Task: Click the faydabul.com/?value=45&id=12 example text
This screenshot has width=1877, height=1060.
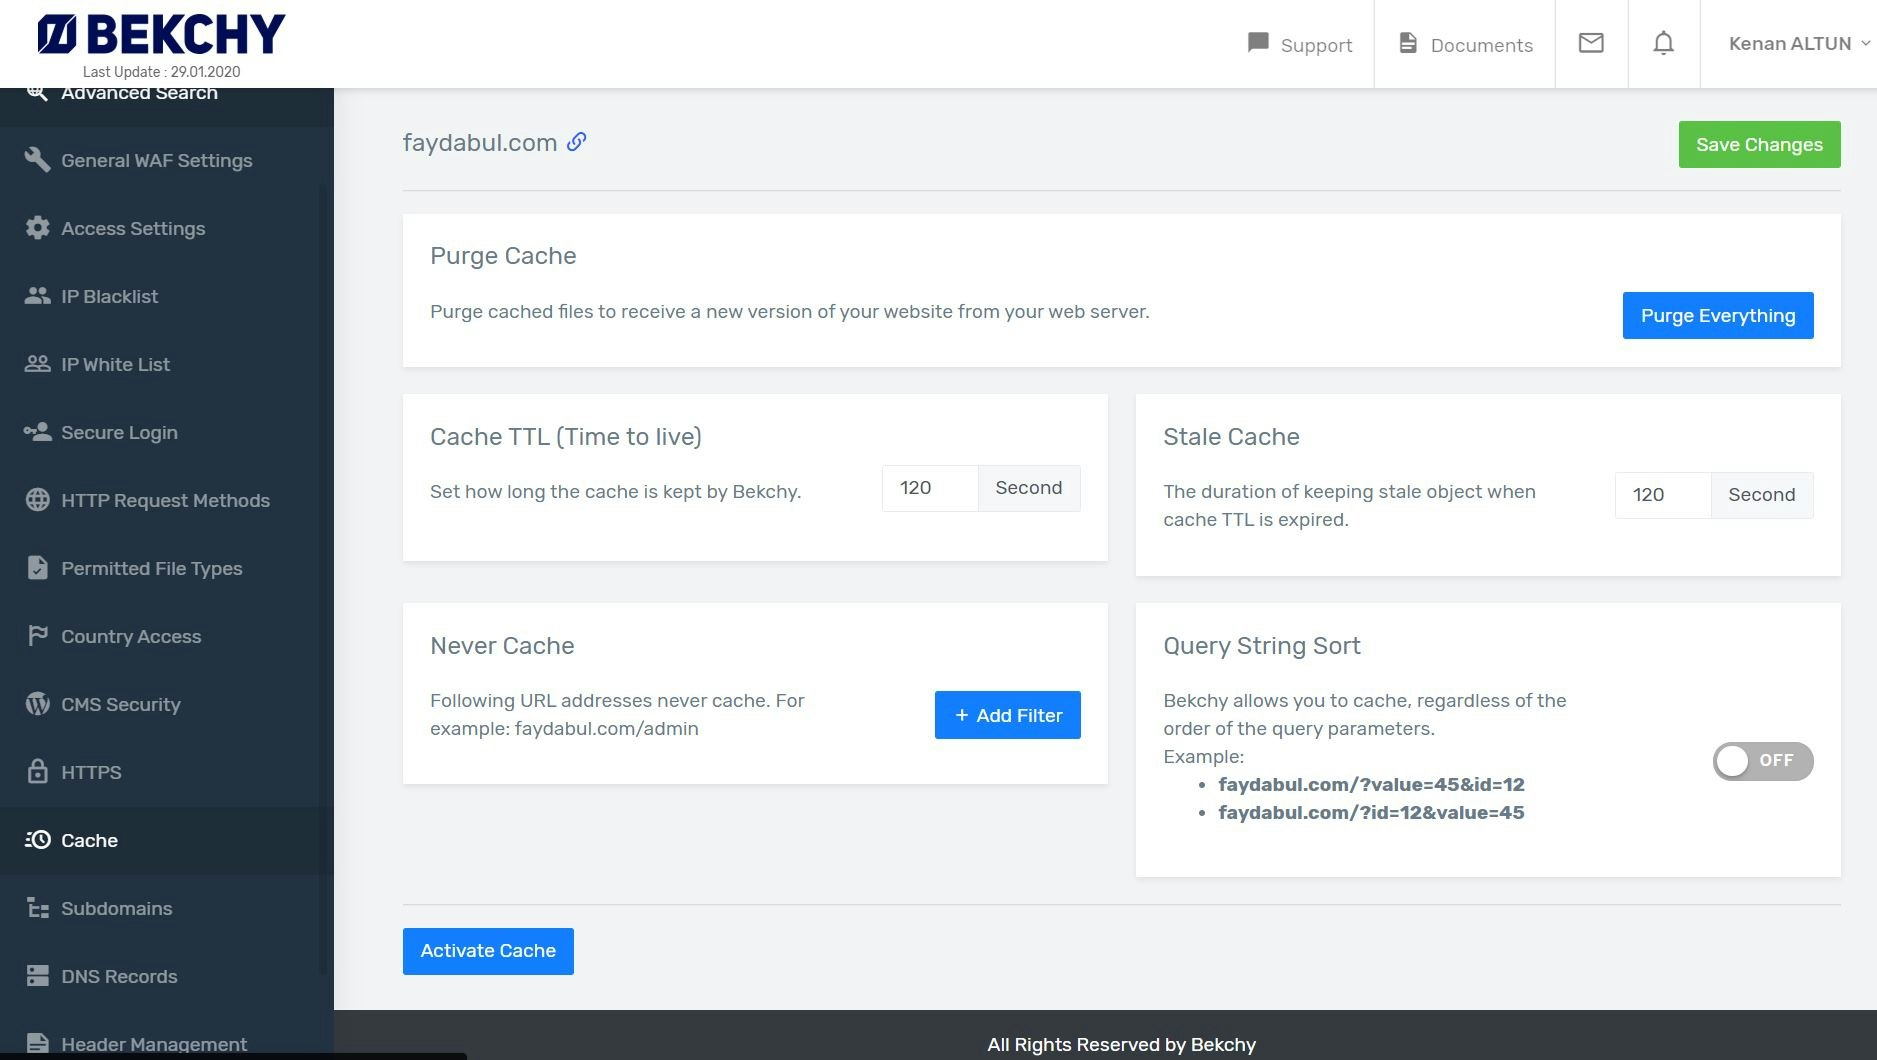Action: point(1371,785)
